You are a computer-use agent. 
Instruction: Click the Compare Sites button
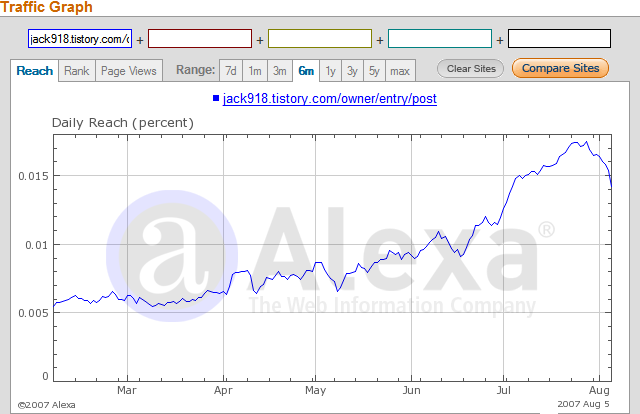click(560, 68)
